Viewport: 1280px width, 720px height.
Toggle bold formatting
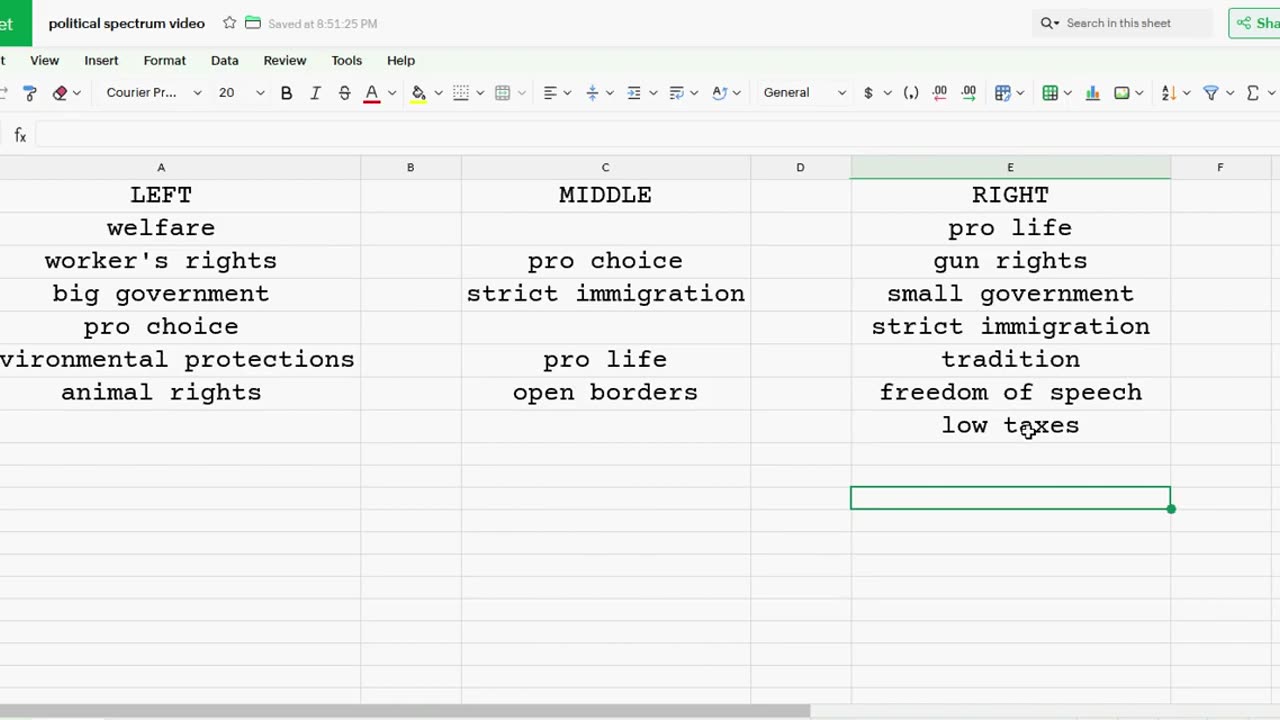pyautogui.click(x=286, y=93)
